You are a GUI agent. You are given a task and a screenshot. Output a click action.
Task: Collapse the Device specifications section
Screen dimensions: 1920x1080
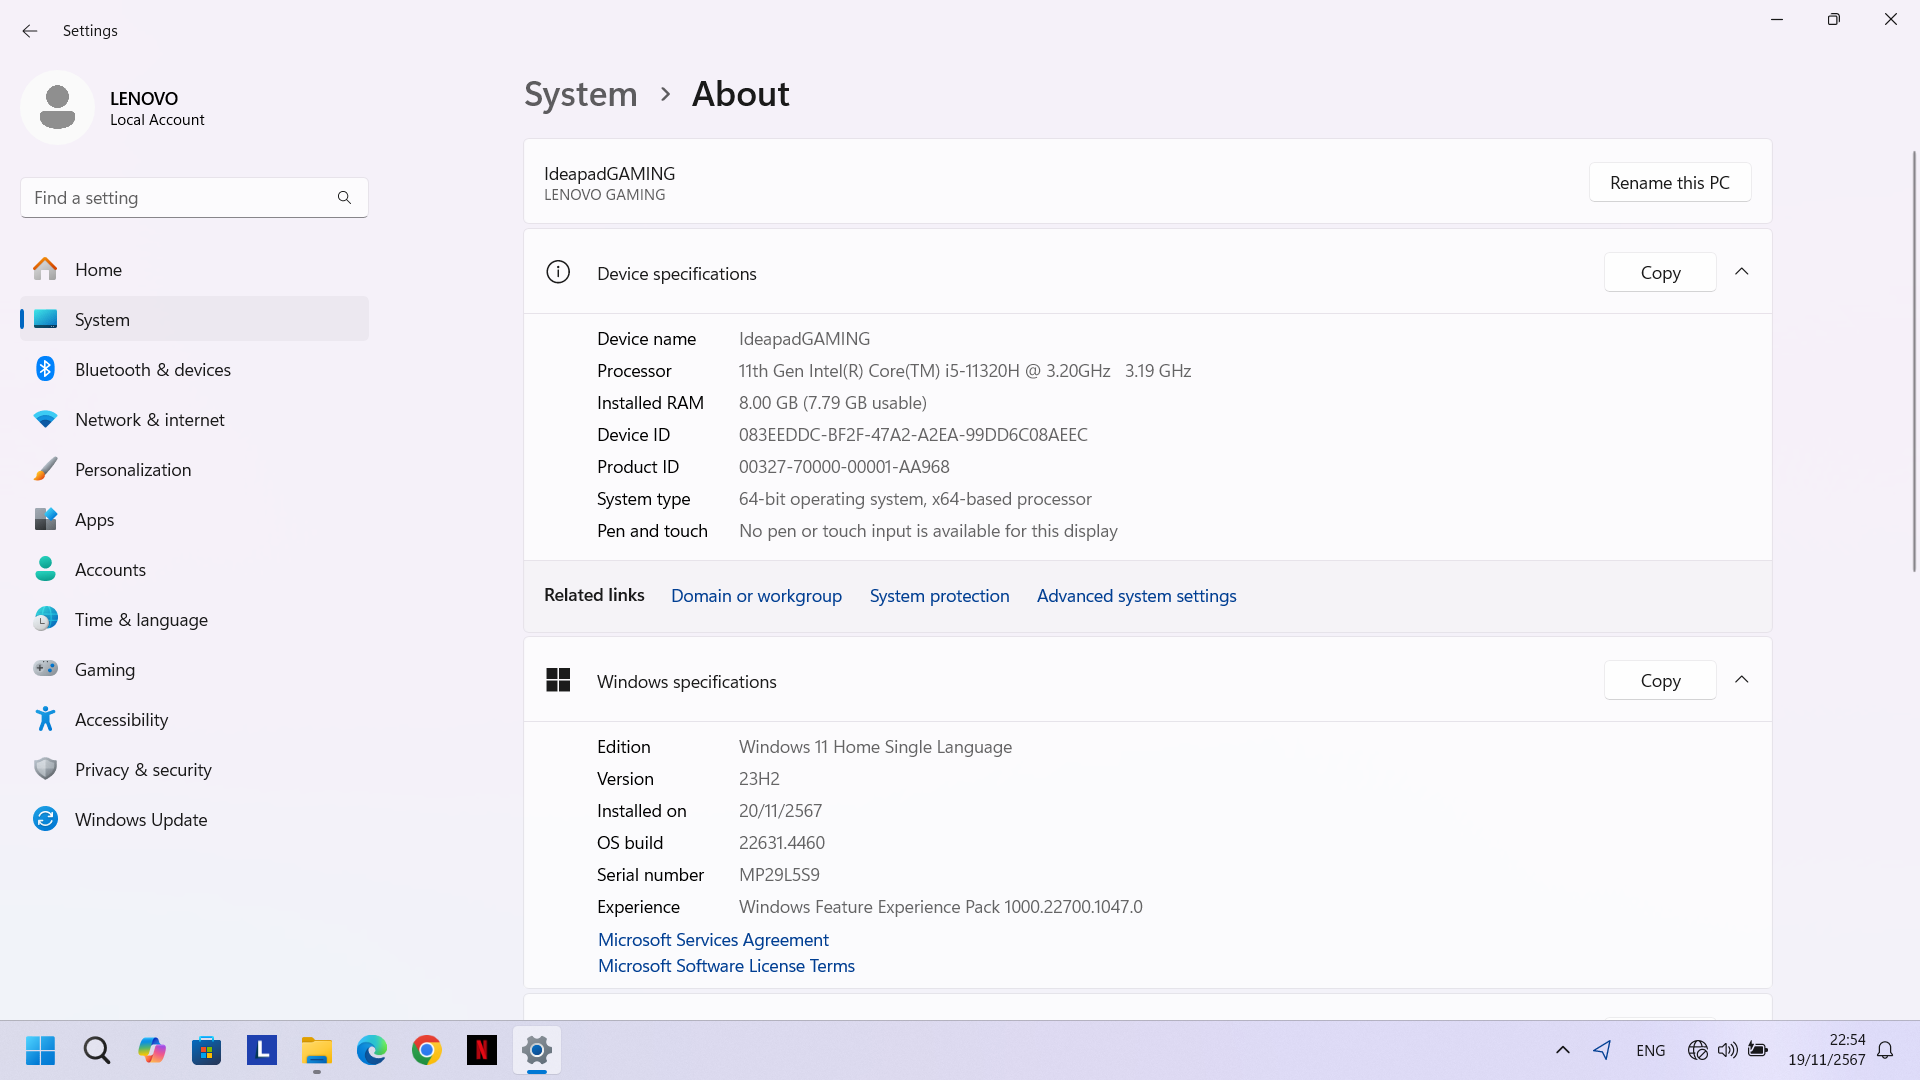point(1741,272)
